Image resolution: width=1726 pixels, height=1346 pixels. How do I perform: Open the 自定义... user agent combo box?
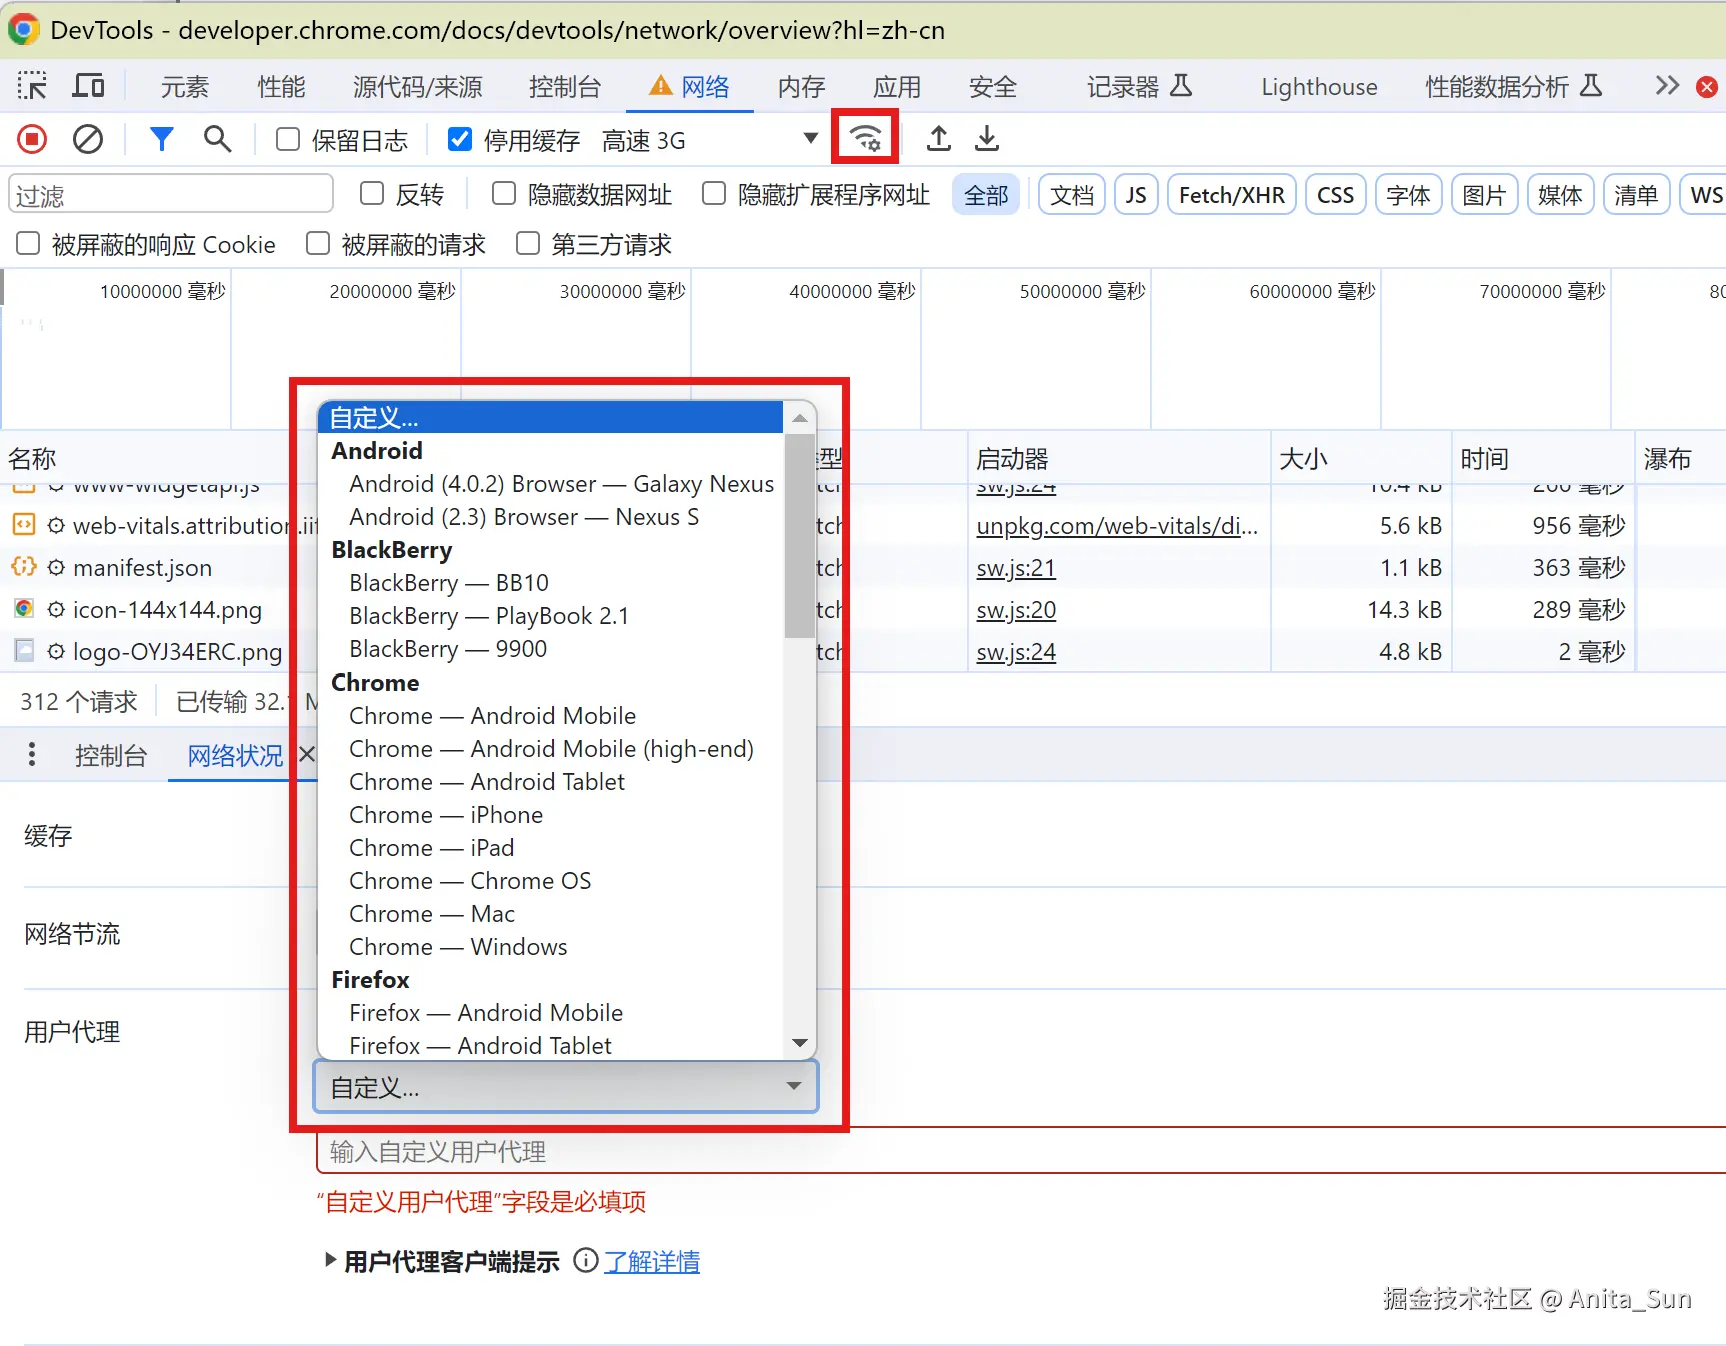point(566,1087)
